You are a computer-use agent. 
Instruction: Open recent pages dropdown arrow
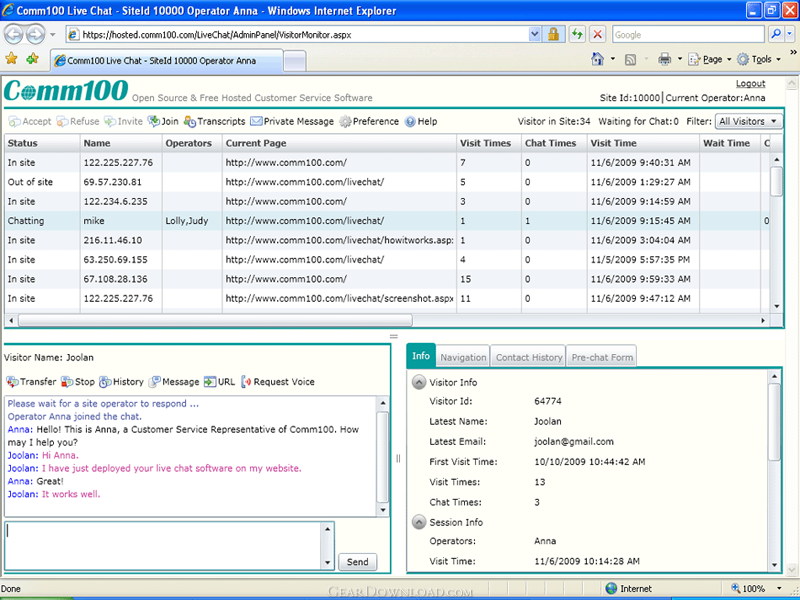53,35
